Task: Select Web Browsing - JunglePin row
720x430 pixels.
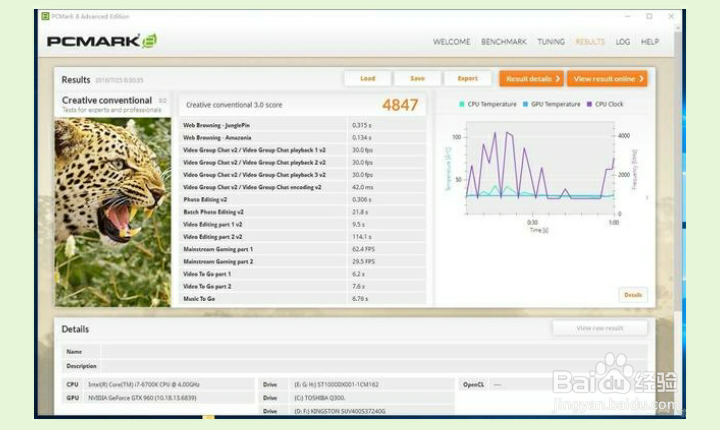Action: [302, 125]
